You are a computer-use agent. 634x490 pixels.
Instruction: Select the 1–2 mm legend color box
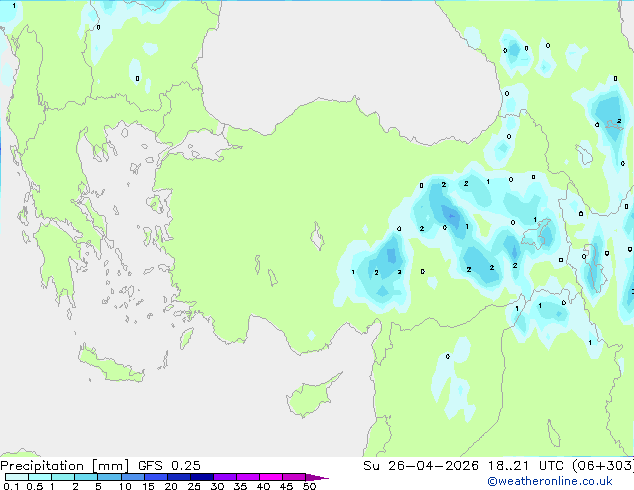[x=63, y=477]
